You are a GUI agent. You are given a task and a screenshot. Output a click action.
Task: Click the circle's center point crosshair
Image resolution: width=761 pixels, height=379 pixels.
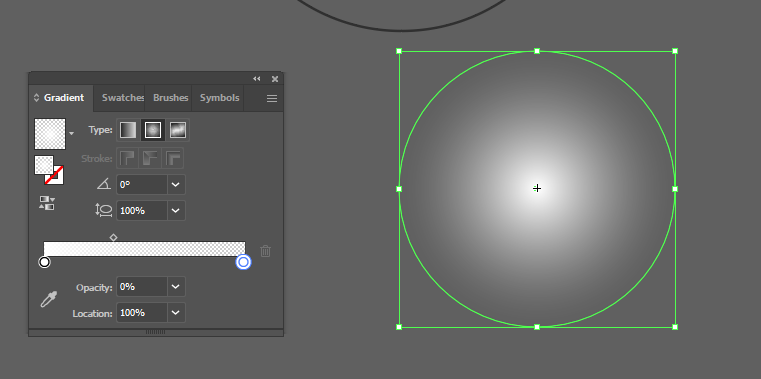537,188
